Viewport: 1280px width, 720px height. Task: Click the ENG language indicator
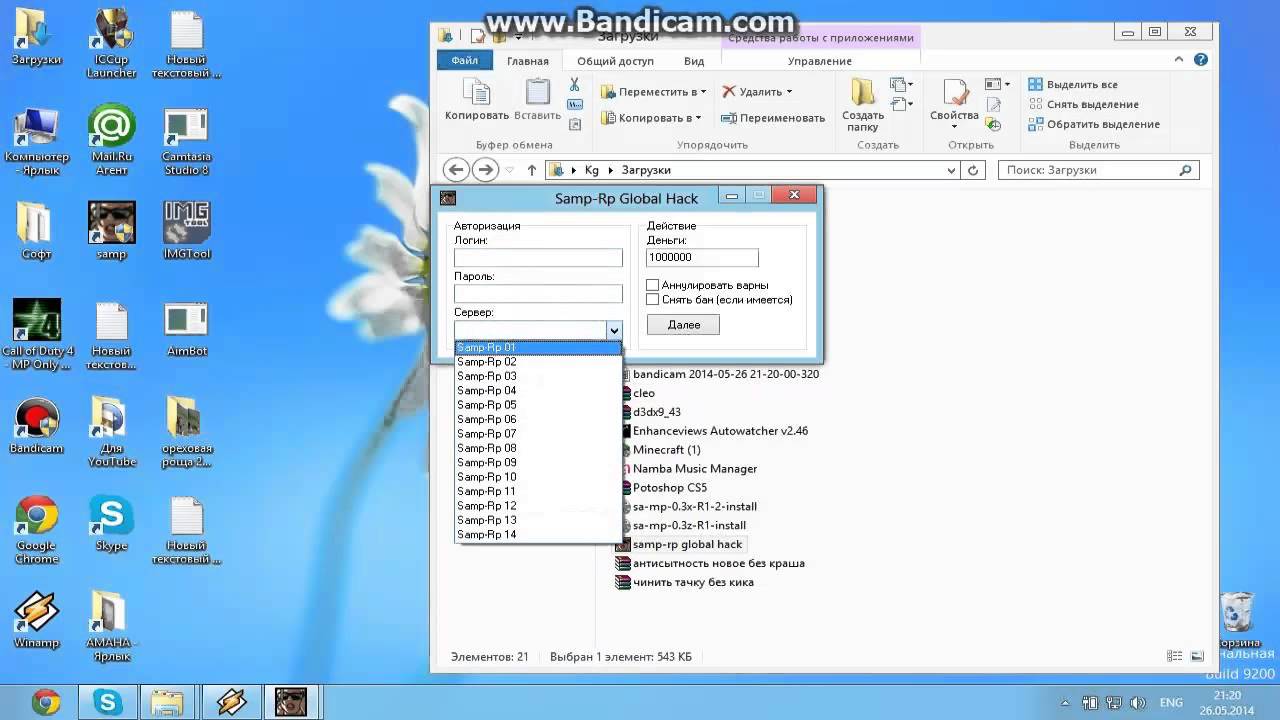tap(1171, 703)
